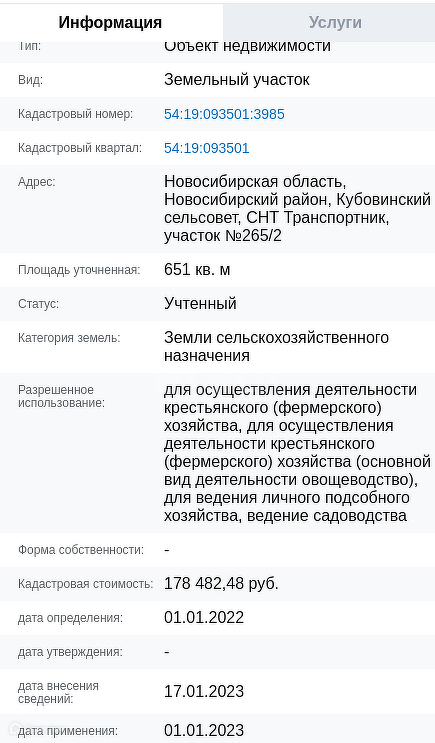Click the 178 482,48 руб. cost value
The image size is (435, 743).
click(221, 584)
